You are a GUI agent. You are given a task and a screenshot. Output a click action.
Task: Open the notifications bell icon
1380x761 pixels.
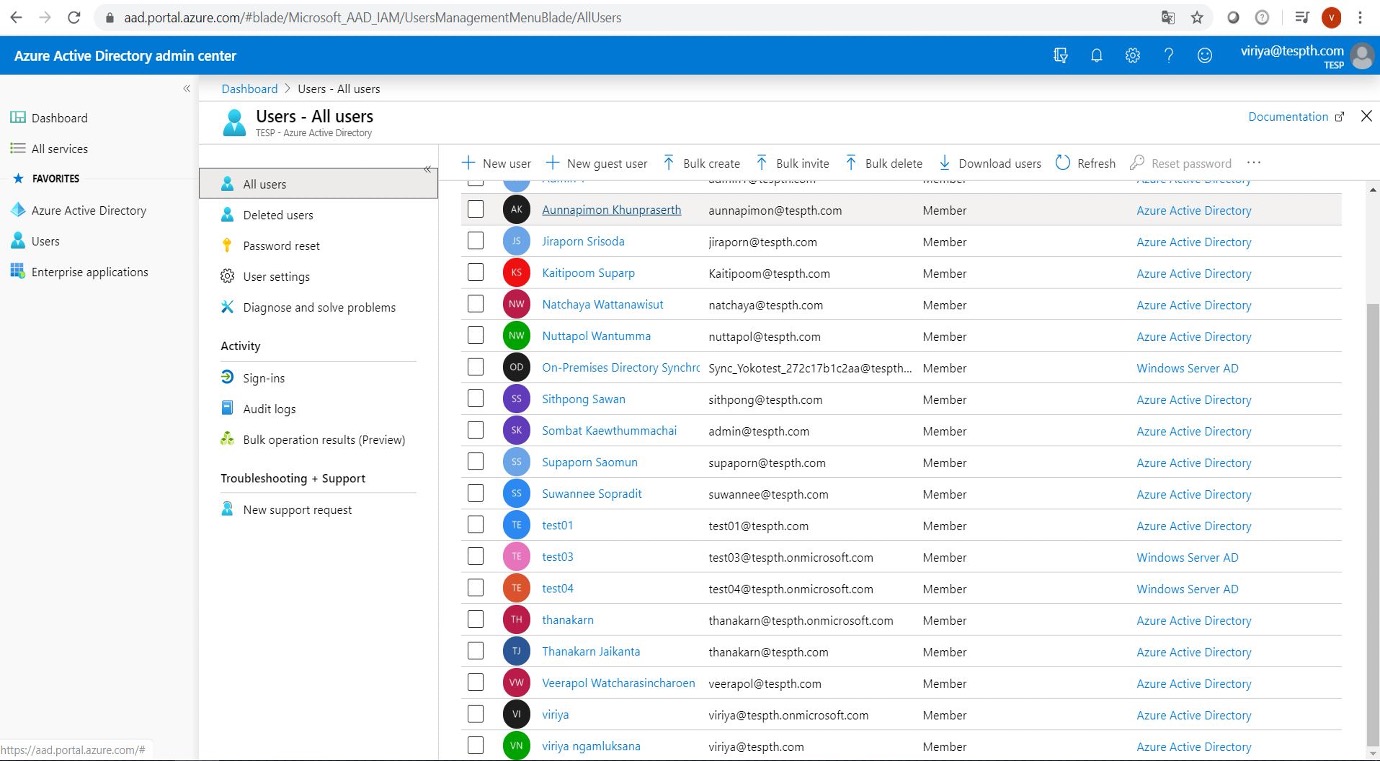(1096, 56)
